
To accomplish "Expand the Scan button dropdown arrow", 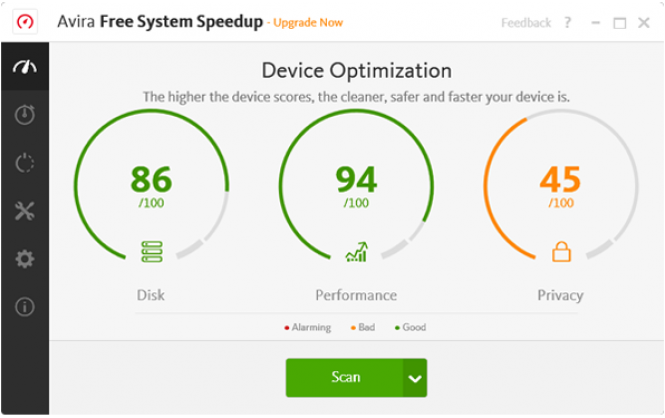I will (x=415, y=378).
